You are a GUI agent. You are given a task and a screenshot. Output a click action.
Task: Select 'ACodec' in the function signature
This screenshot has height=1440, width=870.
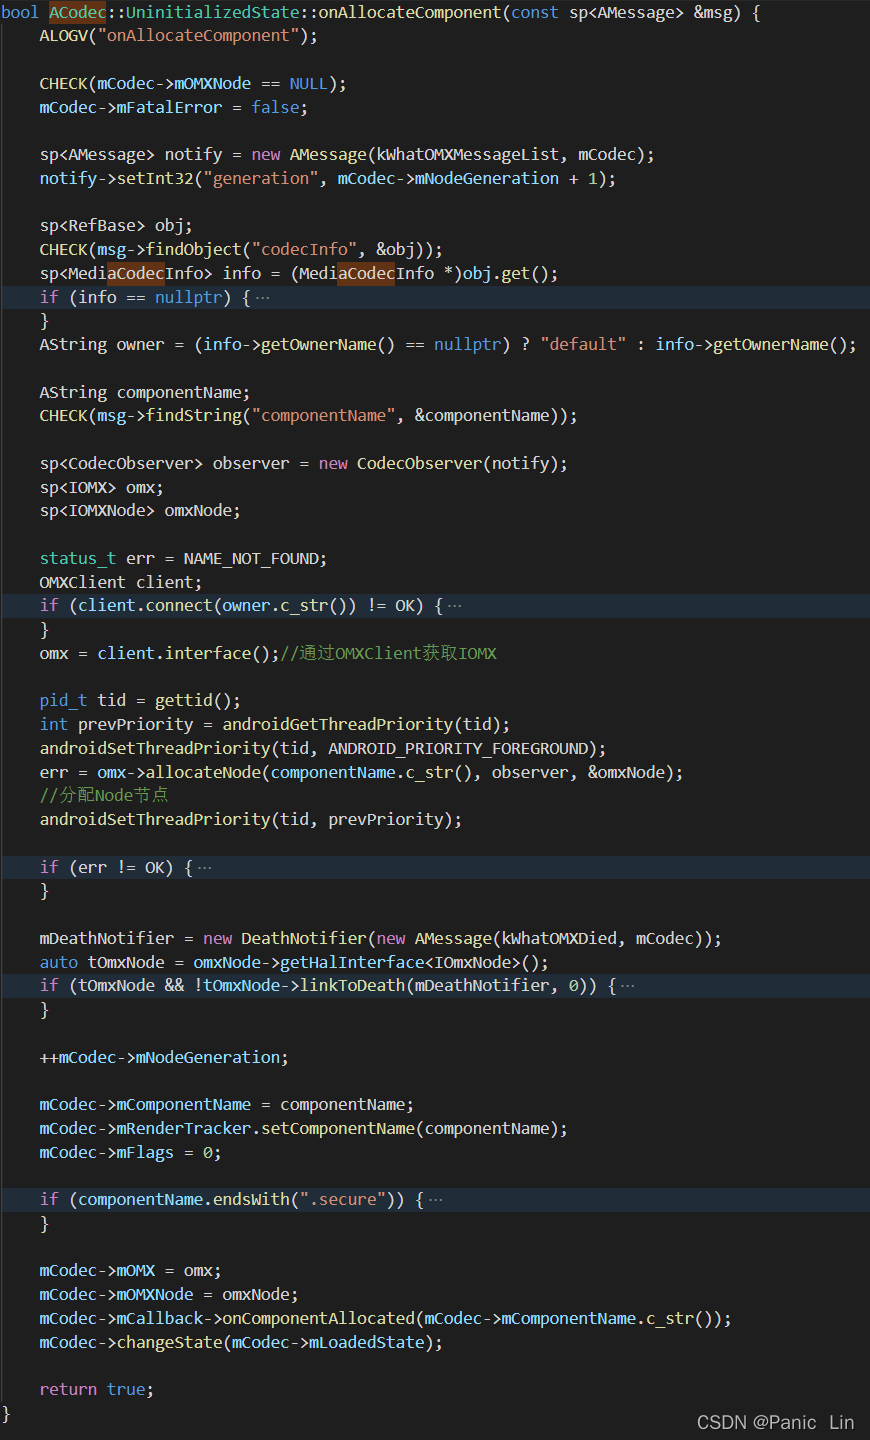[77, 13]
